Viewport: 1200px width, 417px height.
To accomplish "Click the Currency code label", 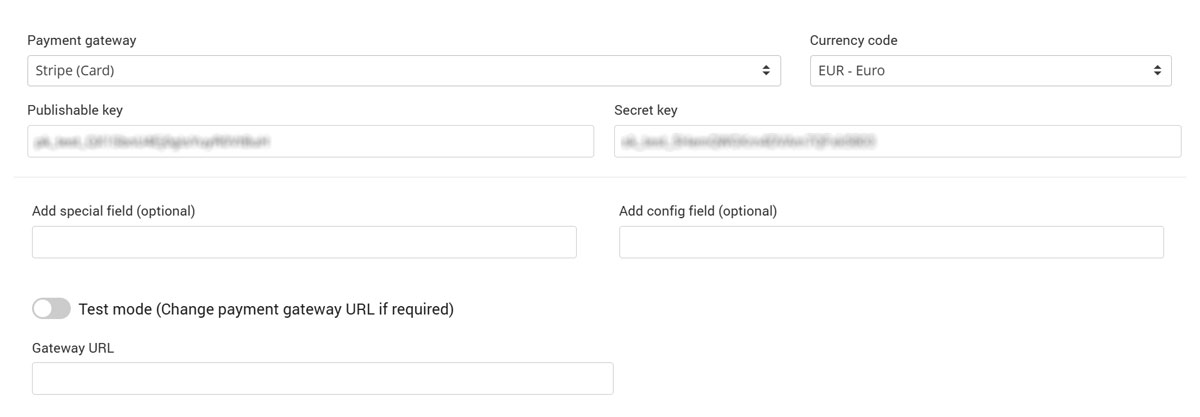I will tap(853, 41).
